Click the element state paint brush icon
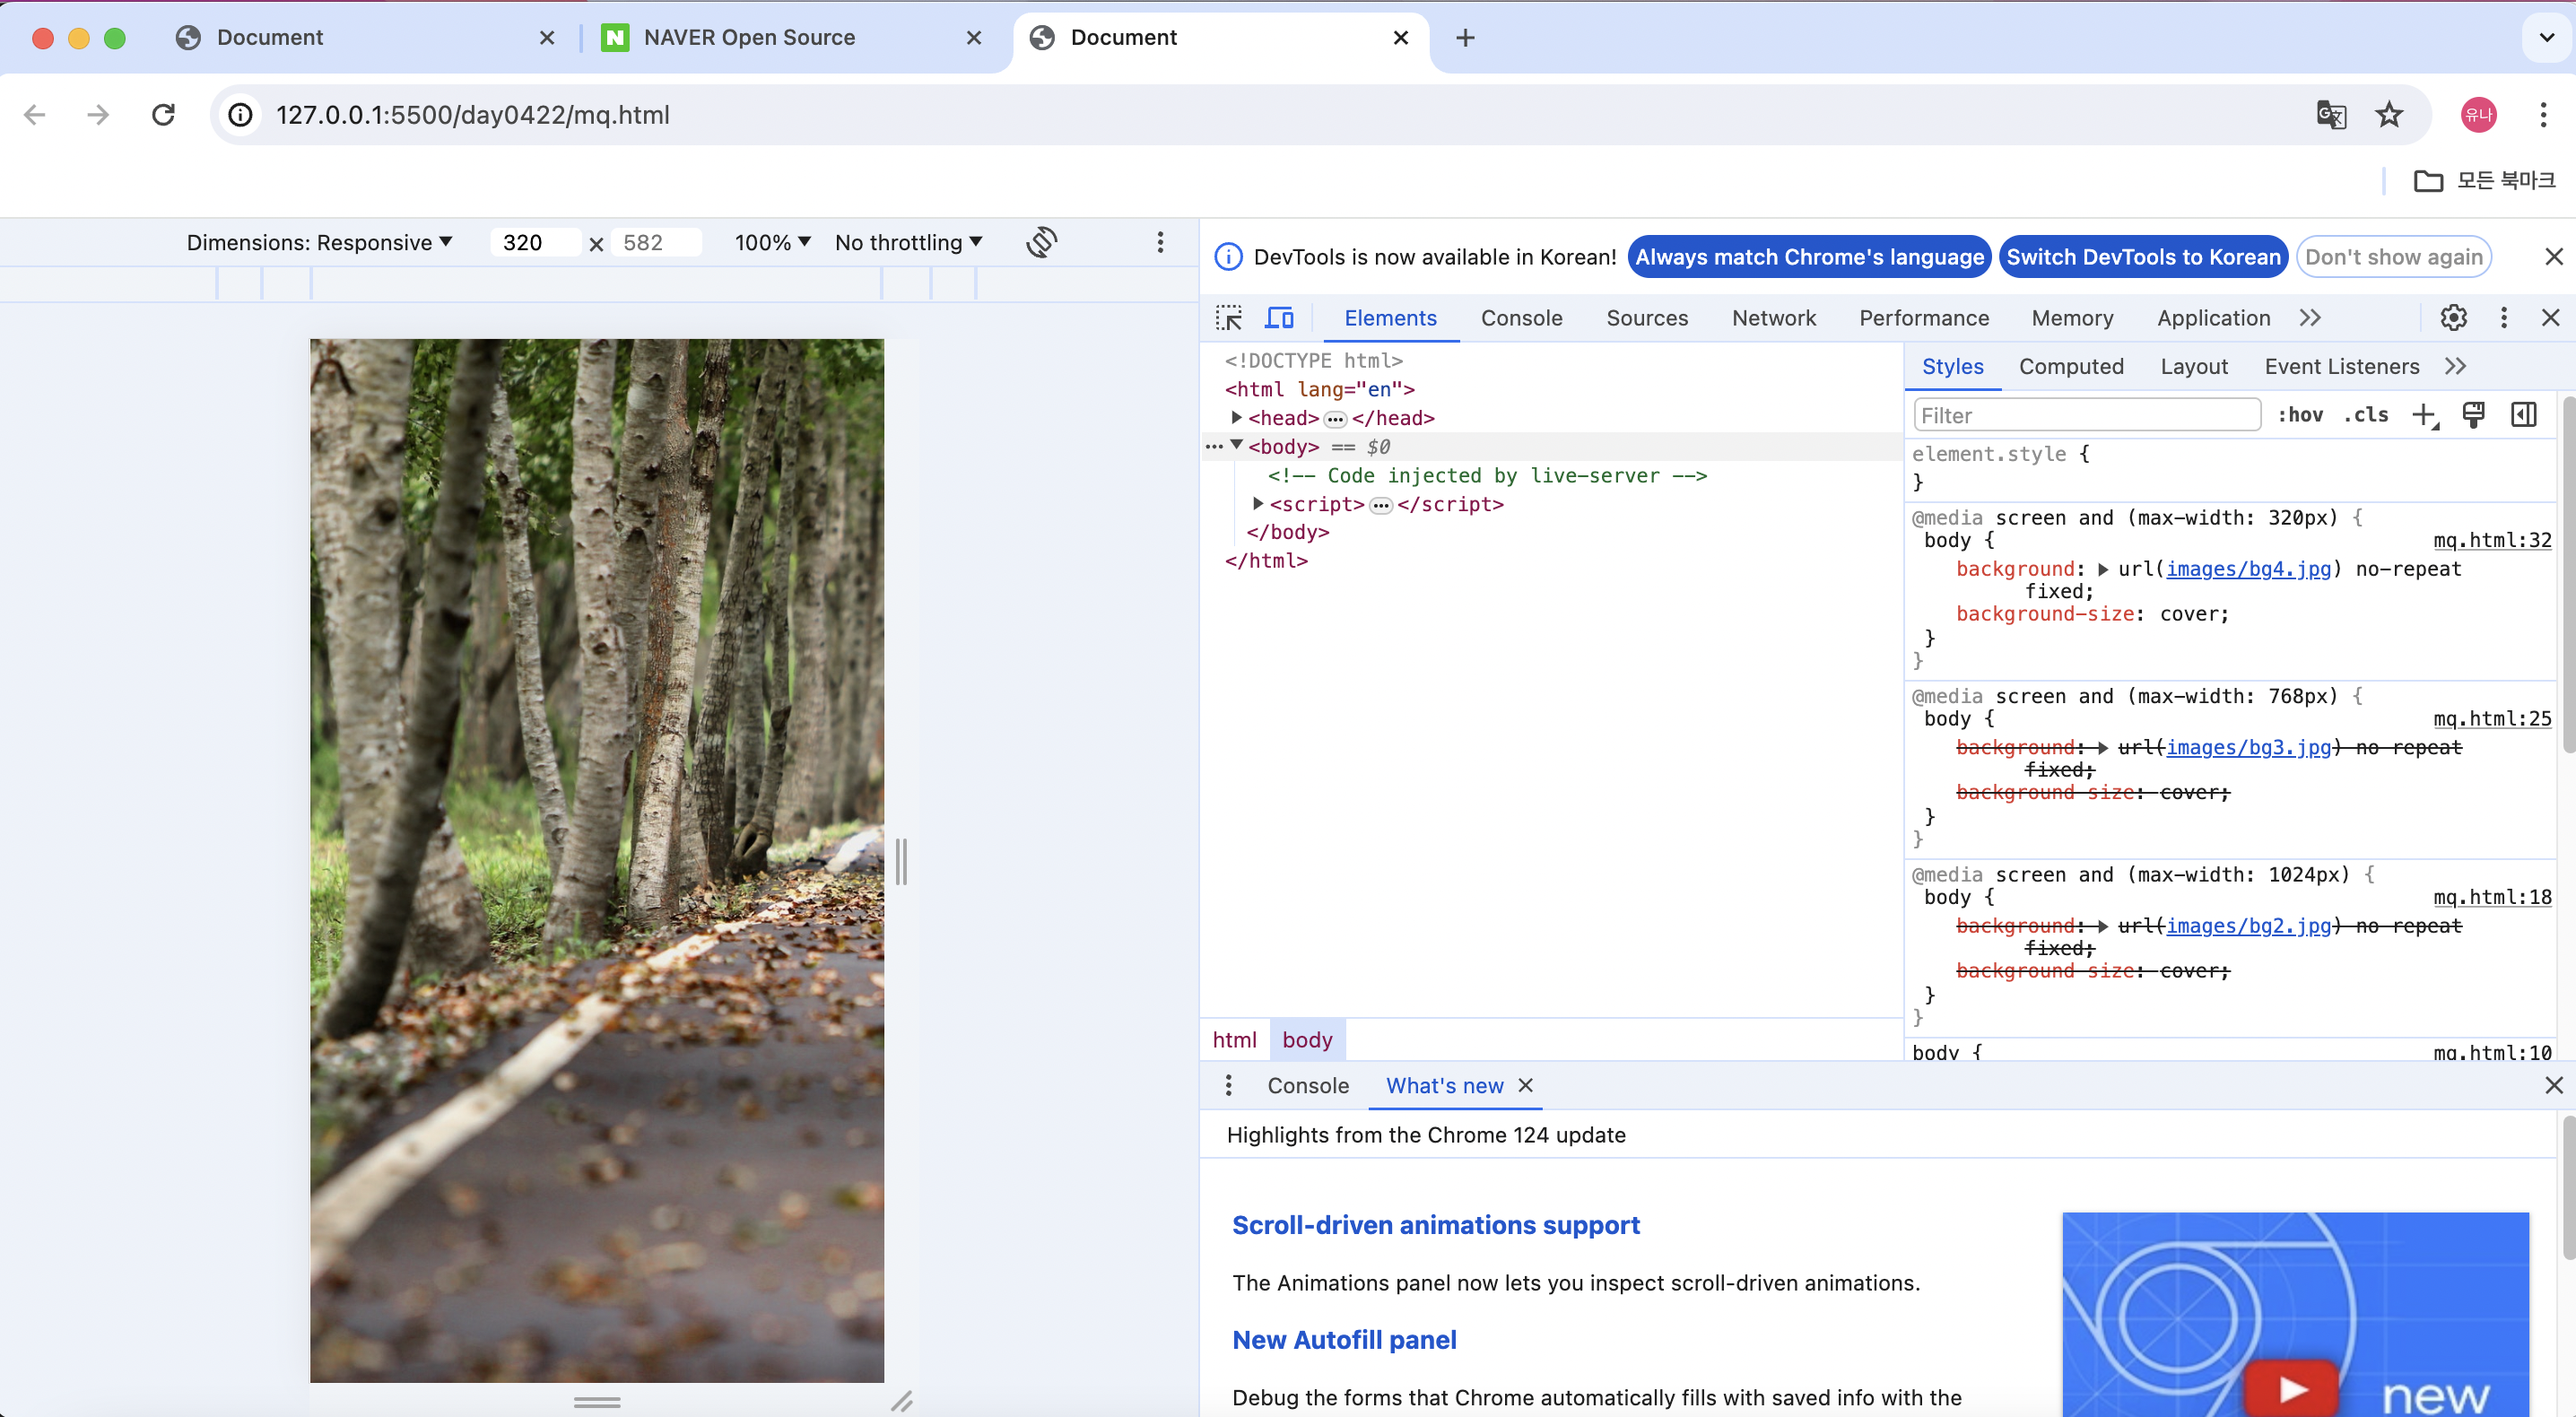The width and height of the screenshot is (2576, 1417). point(2474,415)
